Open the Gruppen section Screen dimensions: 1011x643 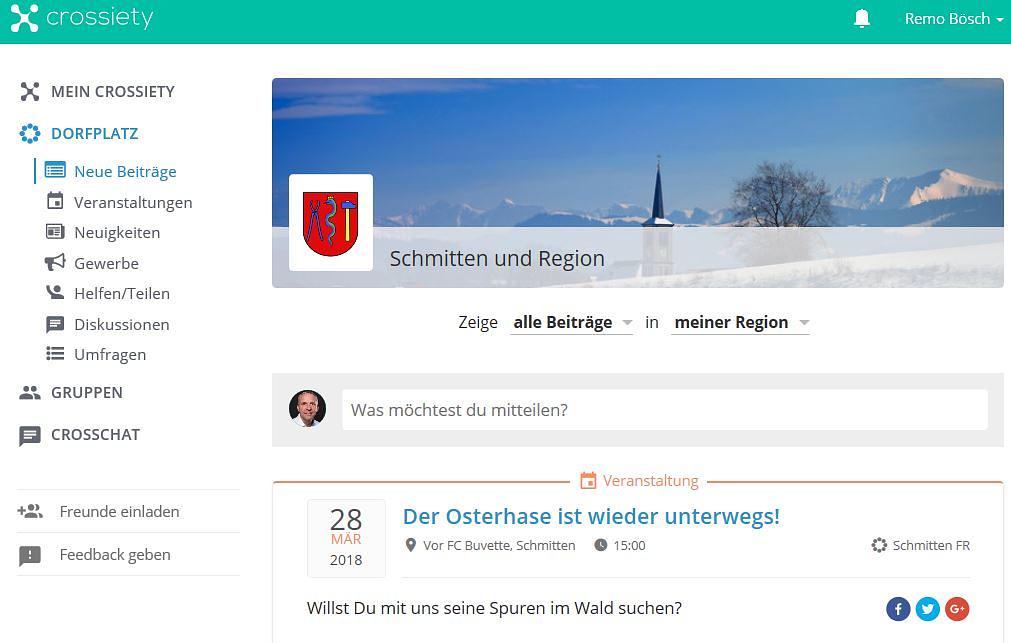tap(86, 393)
